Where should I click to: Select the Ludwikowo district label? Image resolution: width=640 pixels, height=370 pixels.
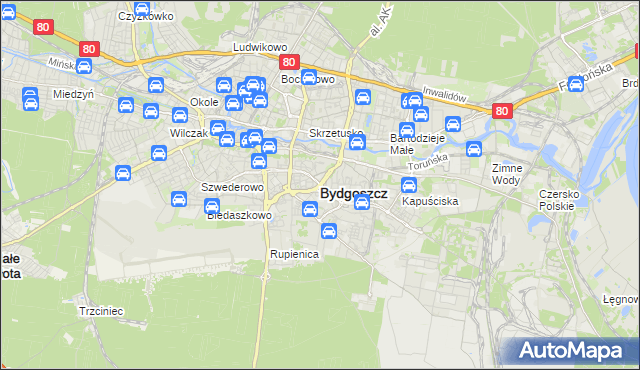pos(260,47)
